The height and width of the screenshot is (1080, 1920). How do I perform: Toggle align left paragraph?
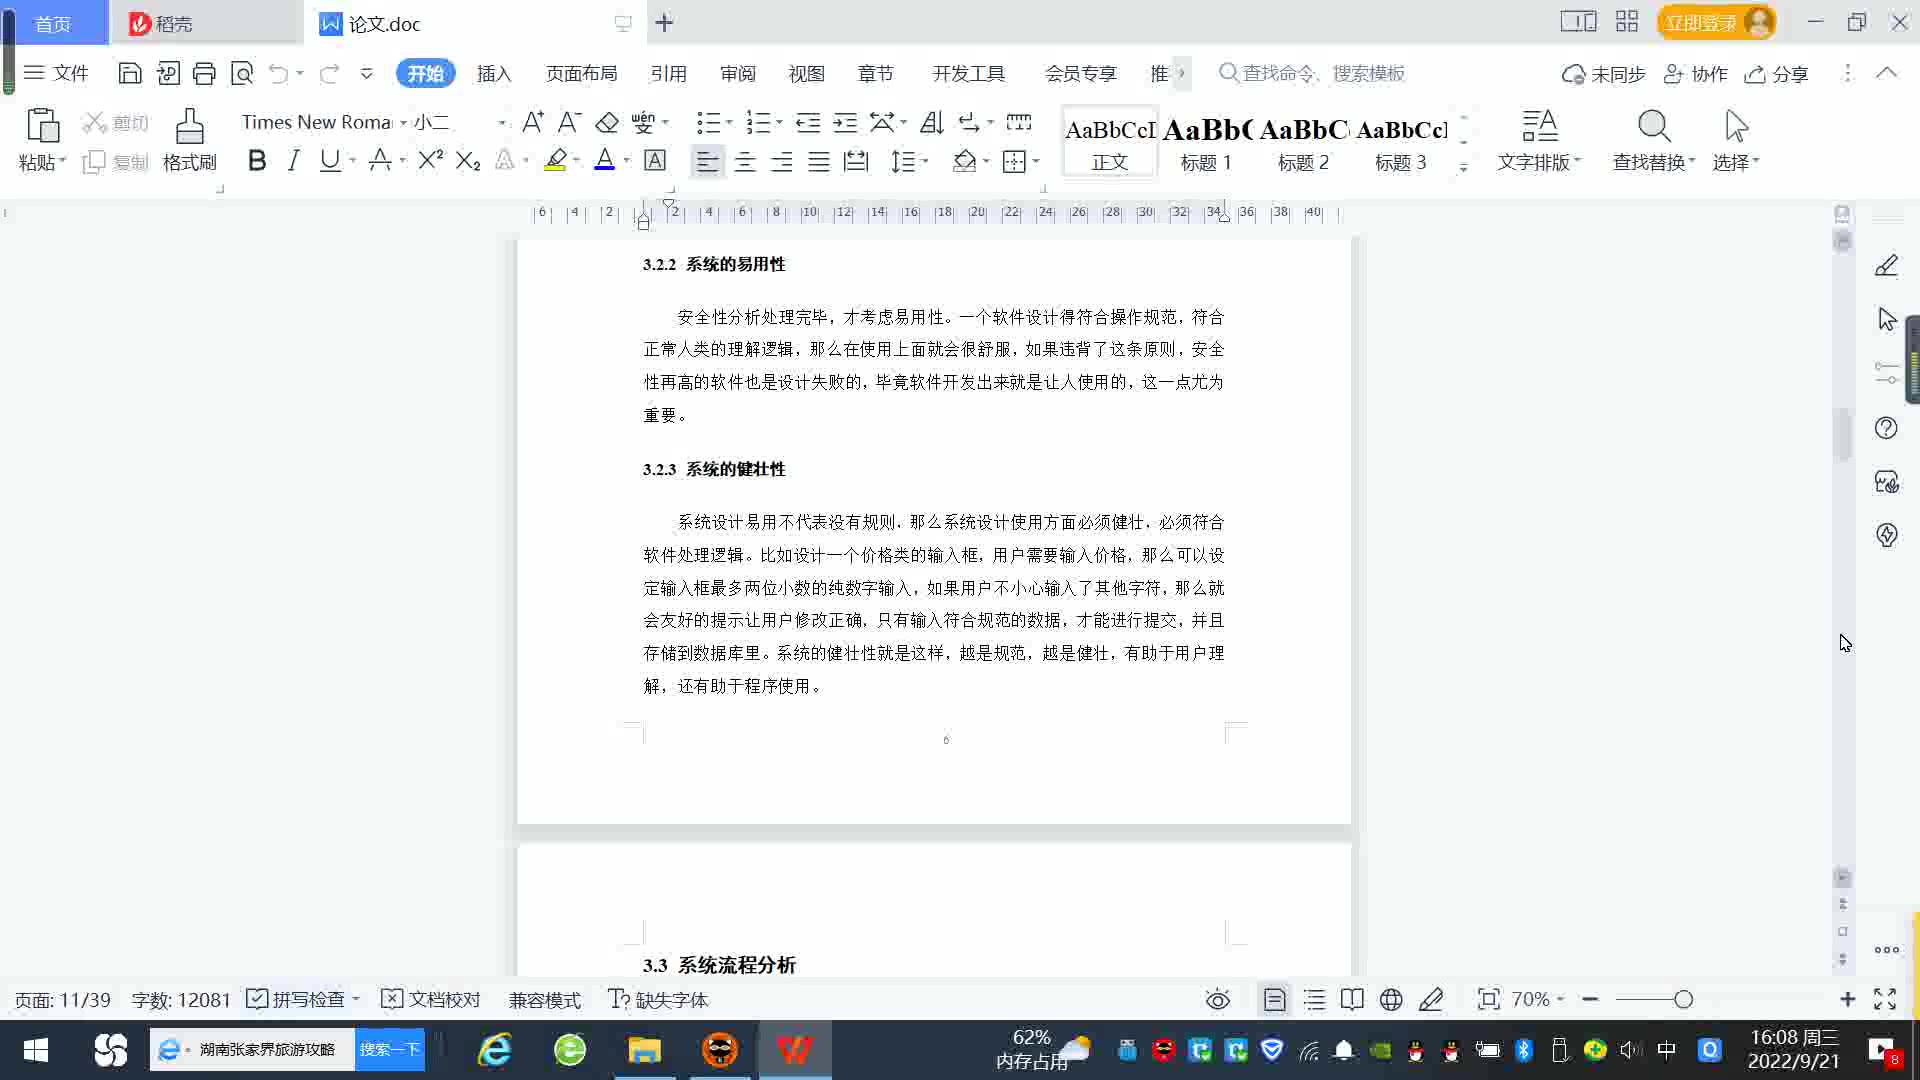707,161
